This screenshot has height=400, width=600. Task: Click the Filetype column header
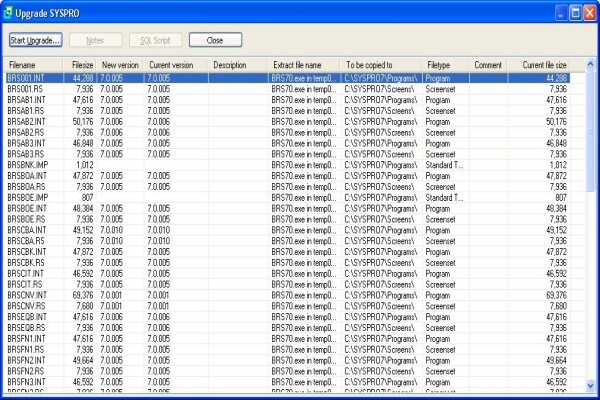446,65
